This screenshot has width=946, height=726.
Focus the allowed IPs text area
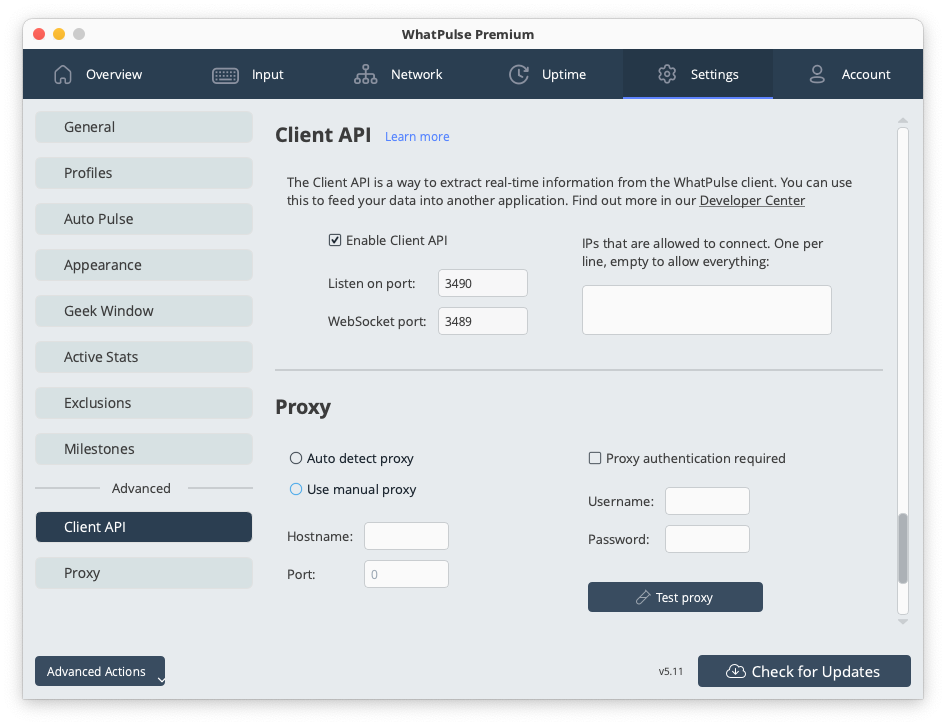[706, 310]
